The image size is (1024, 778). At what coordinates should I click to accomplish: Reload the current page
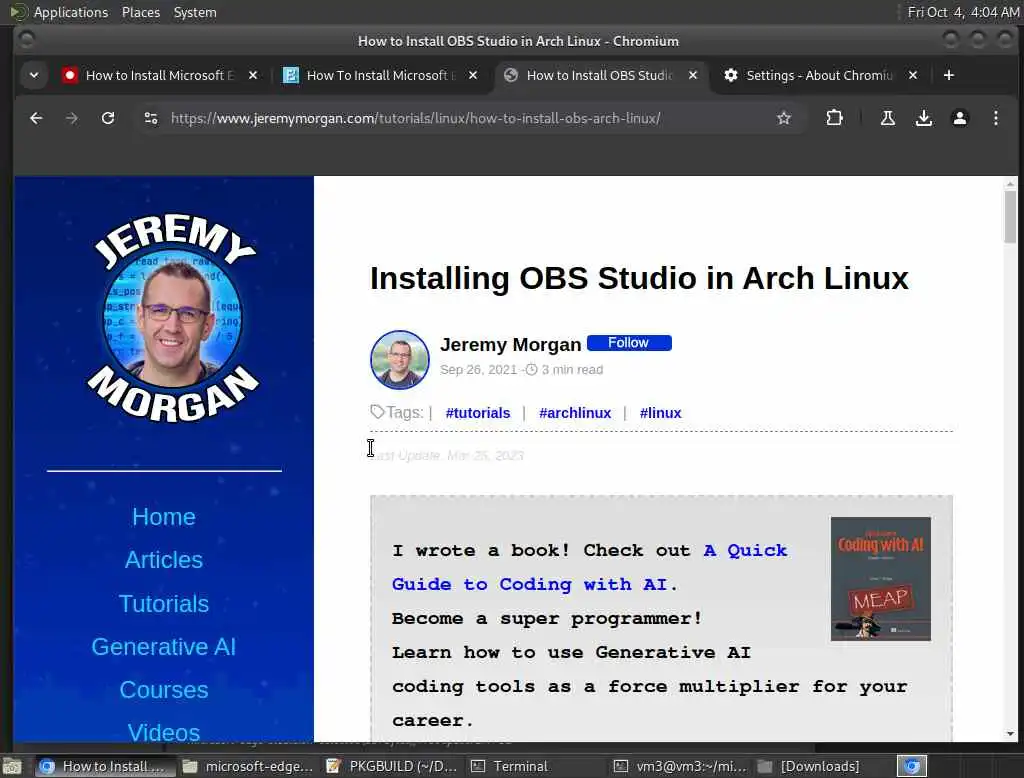pos(108,118)
